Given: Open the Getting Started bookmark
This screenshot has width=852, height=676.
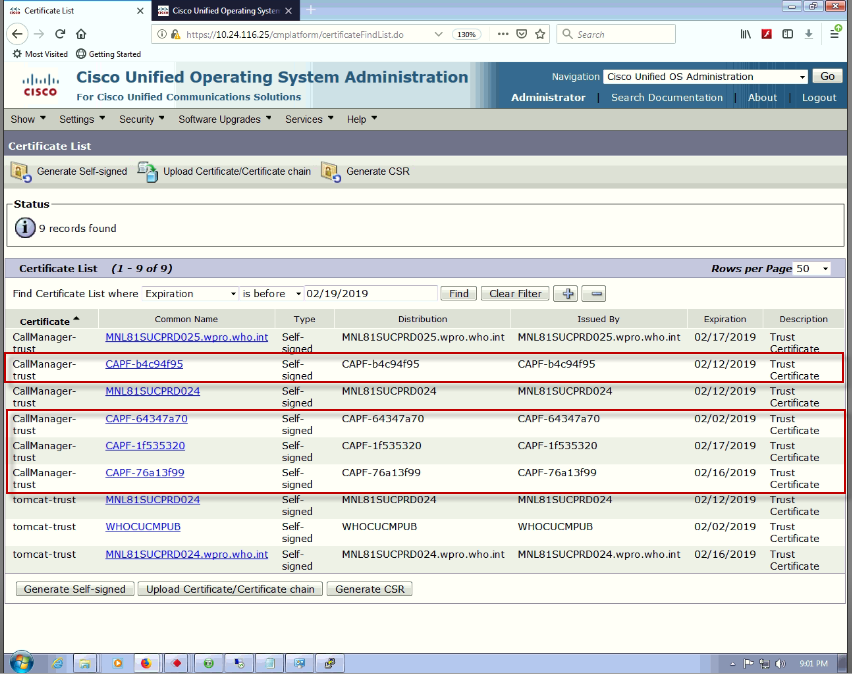Looking at the screenshot, I should (x=109, y=54).
